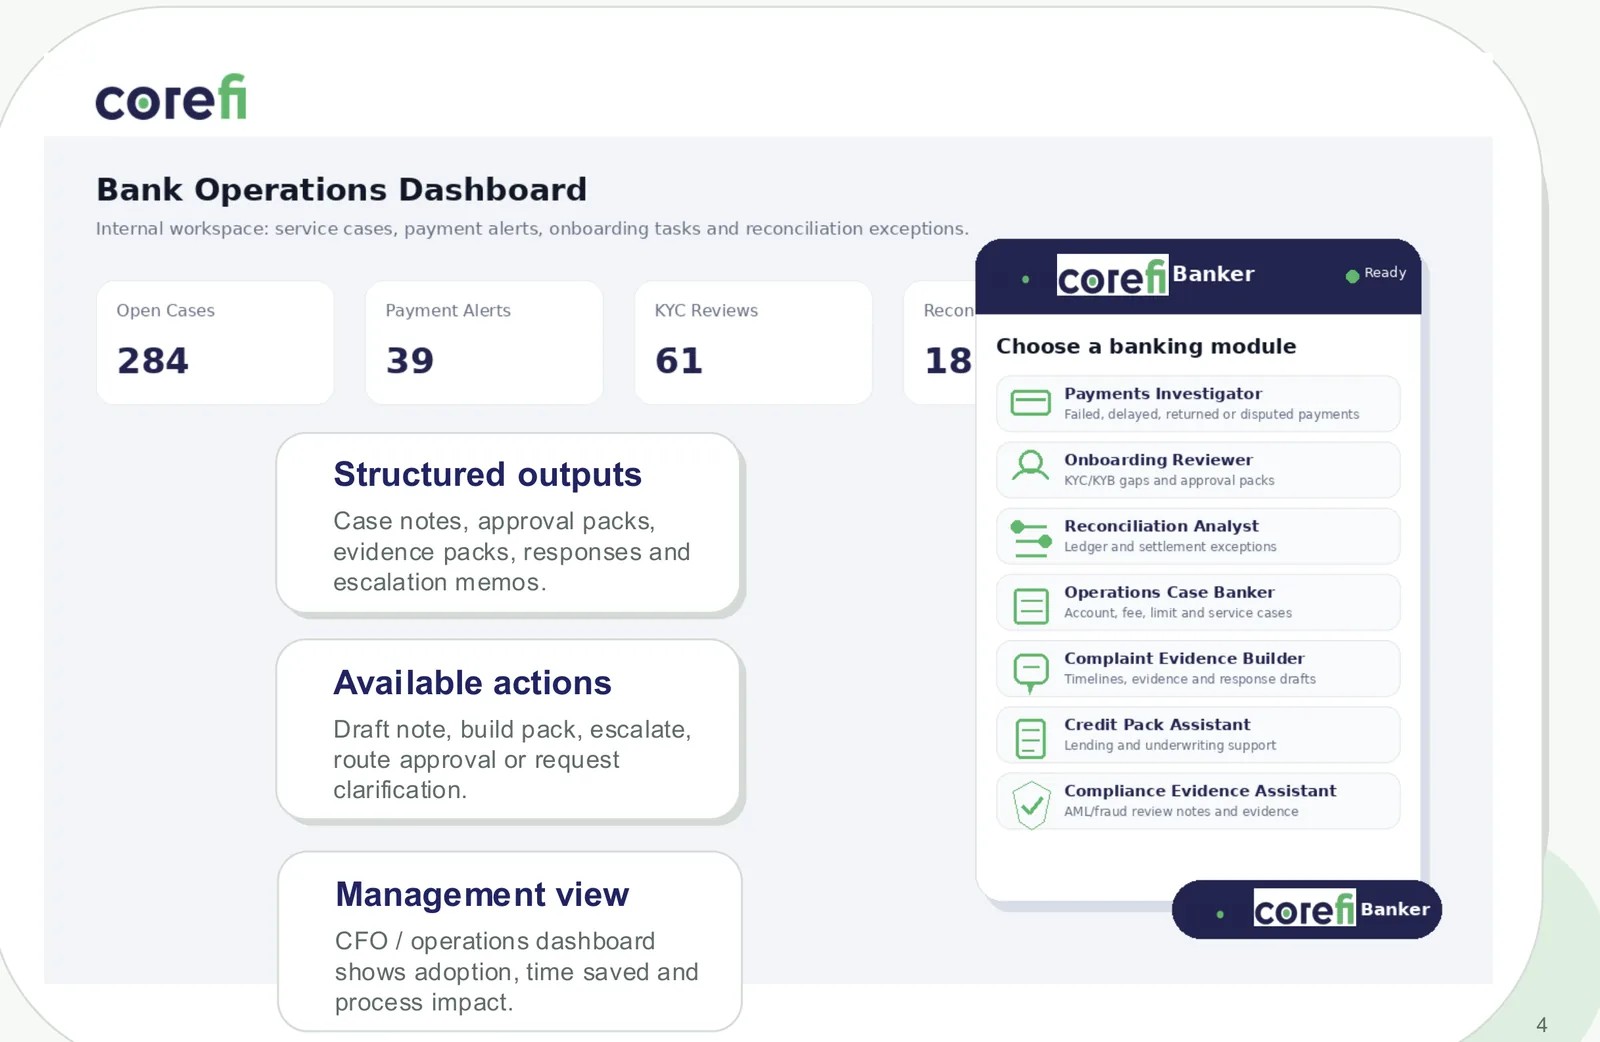Click the Compliance Evidence Assistant shield icon
The height and width of the screenshot is (1042, 1600).
[x=1031, y=805]
